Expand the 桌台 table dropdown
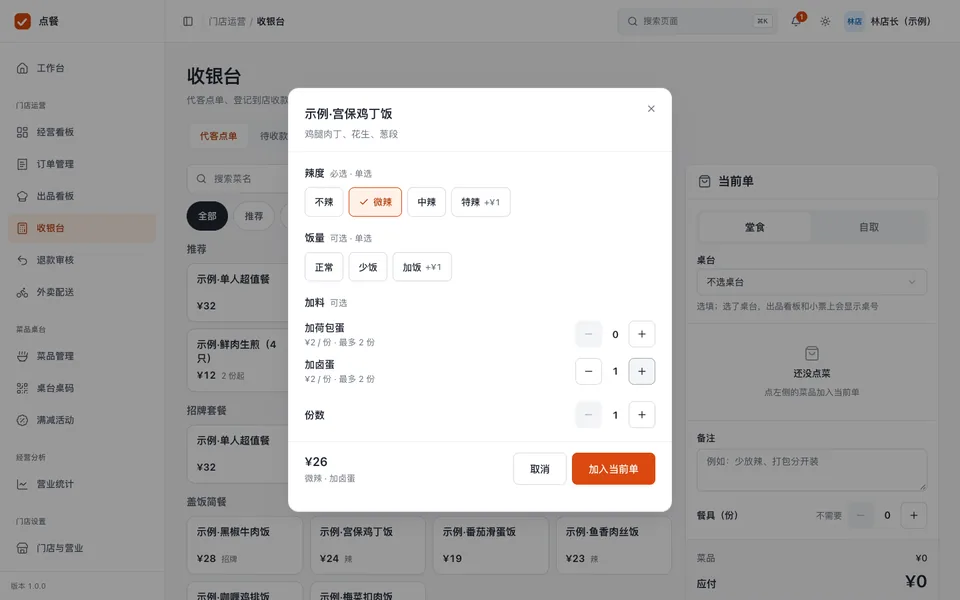The width and height of the screenshot is (960, 600). click(x=812, y=282)
